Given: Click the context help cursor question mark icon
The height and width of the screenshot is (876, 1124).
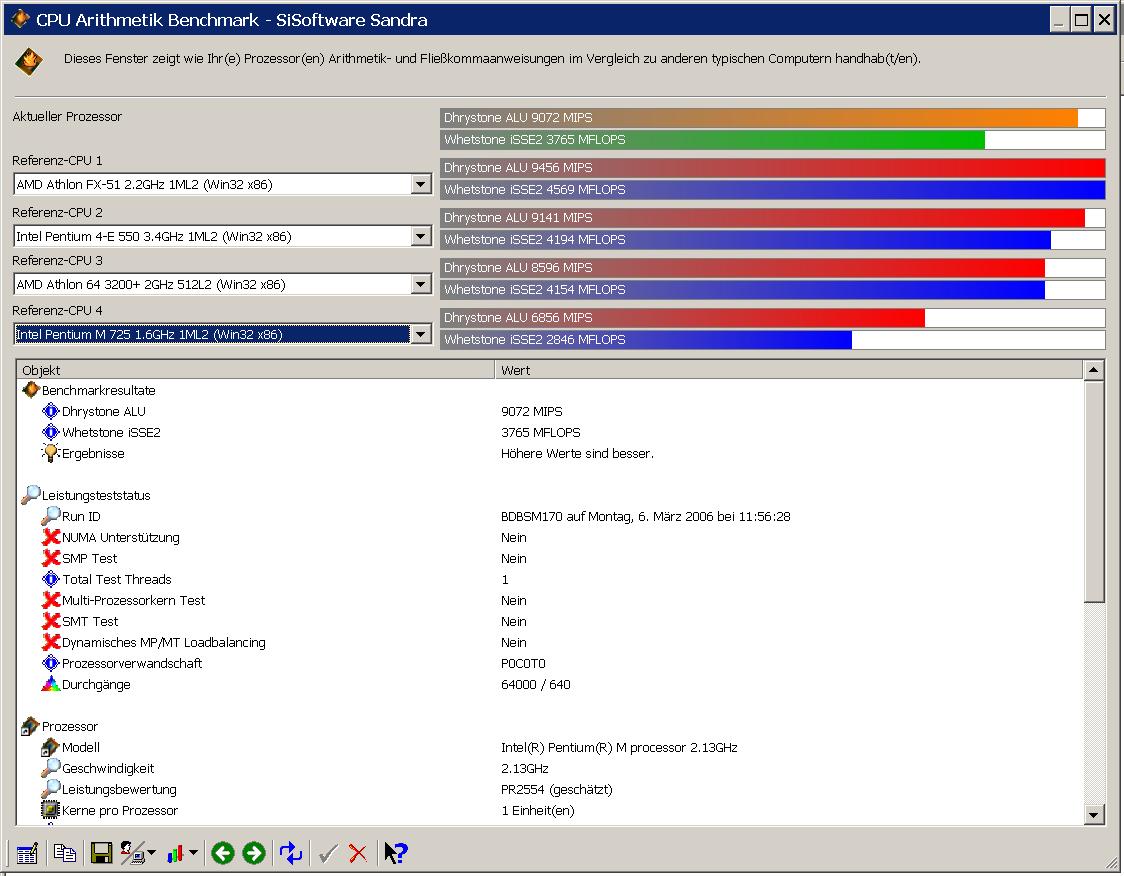Looking at the screenshot, I should pos(396,853).
